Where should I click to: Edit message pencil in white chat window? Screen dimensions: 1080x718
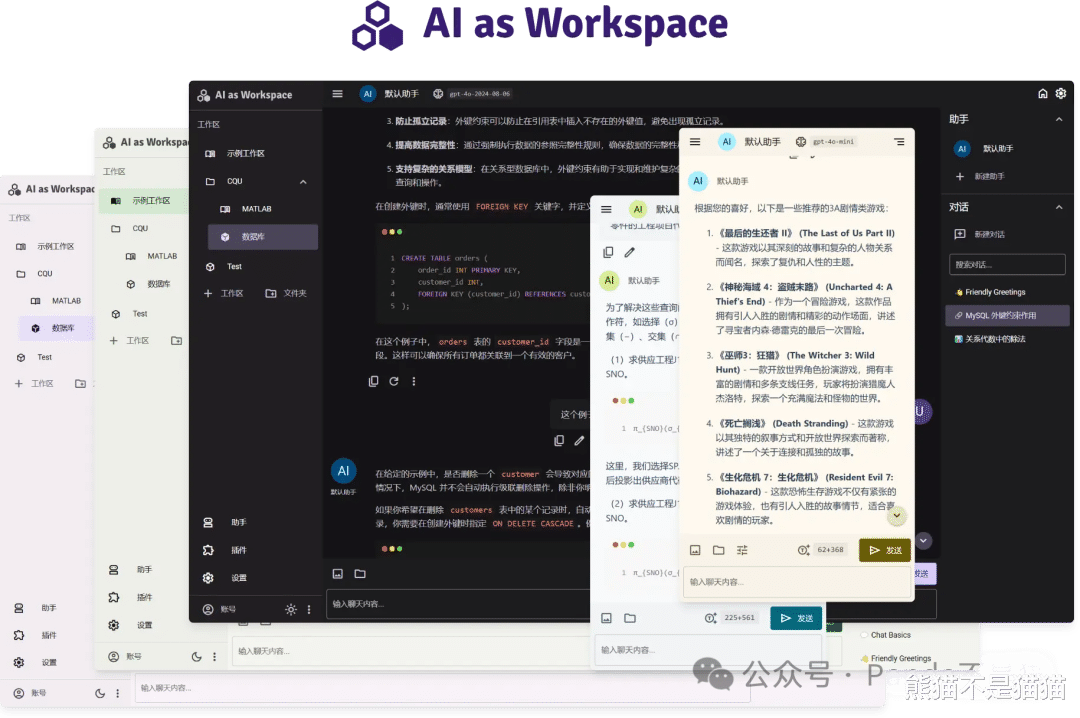[630, 253]
